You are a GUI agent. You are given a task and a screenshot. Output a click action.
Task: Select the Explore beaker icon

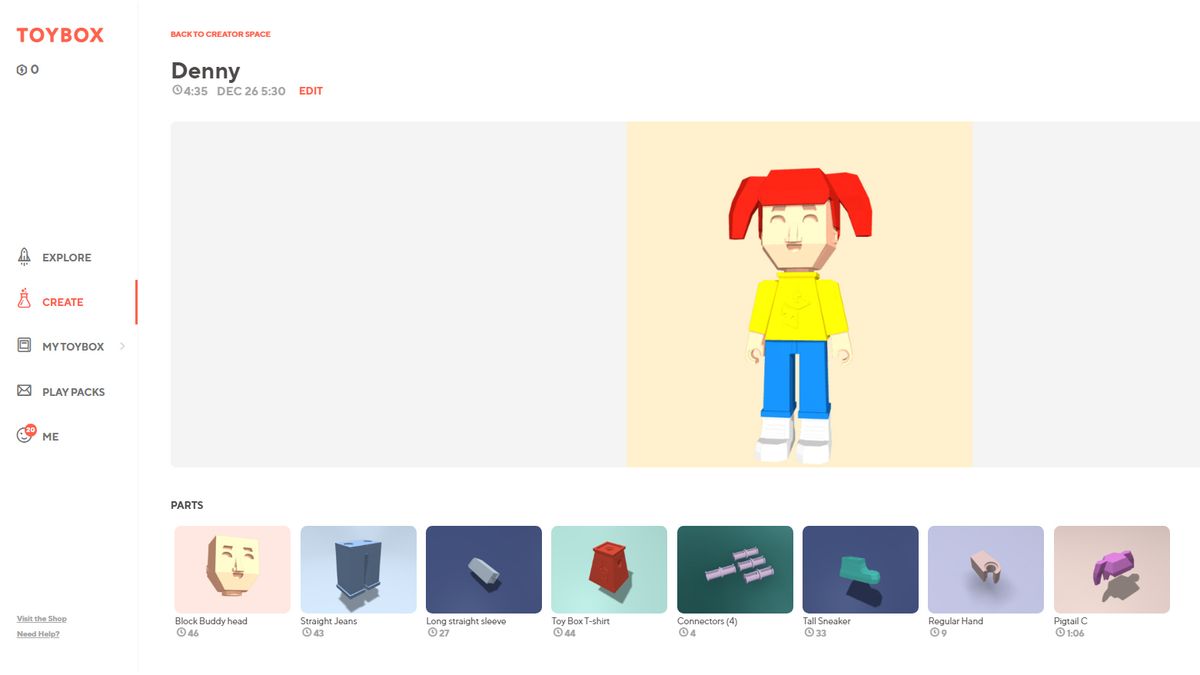pos(22,256)
